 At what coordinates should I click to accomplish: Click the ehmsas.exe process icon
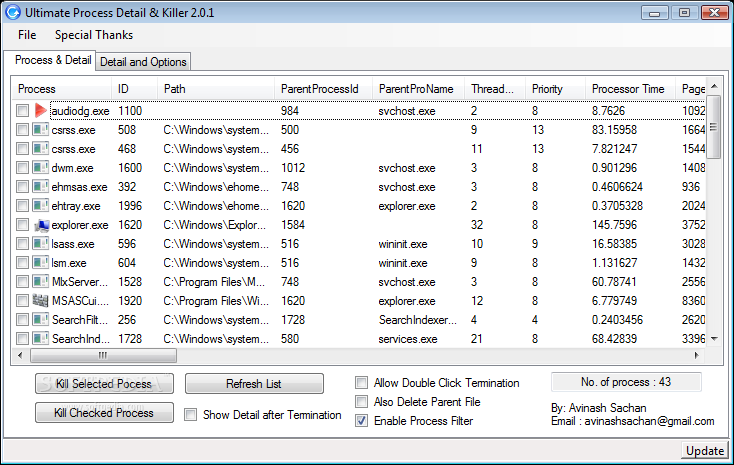click(40, 186)
